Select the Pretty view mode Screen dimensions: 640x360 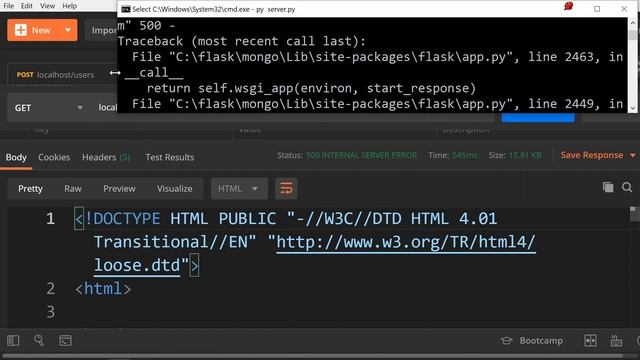[30, 189]
